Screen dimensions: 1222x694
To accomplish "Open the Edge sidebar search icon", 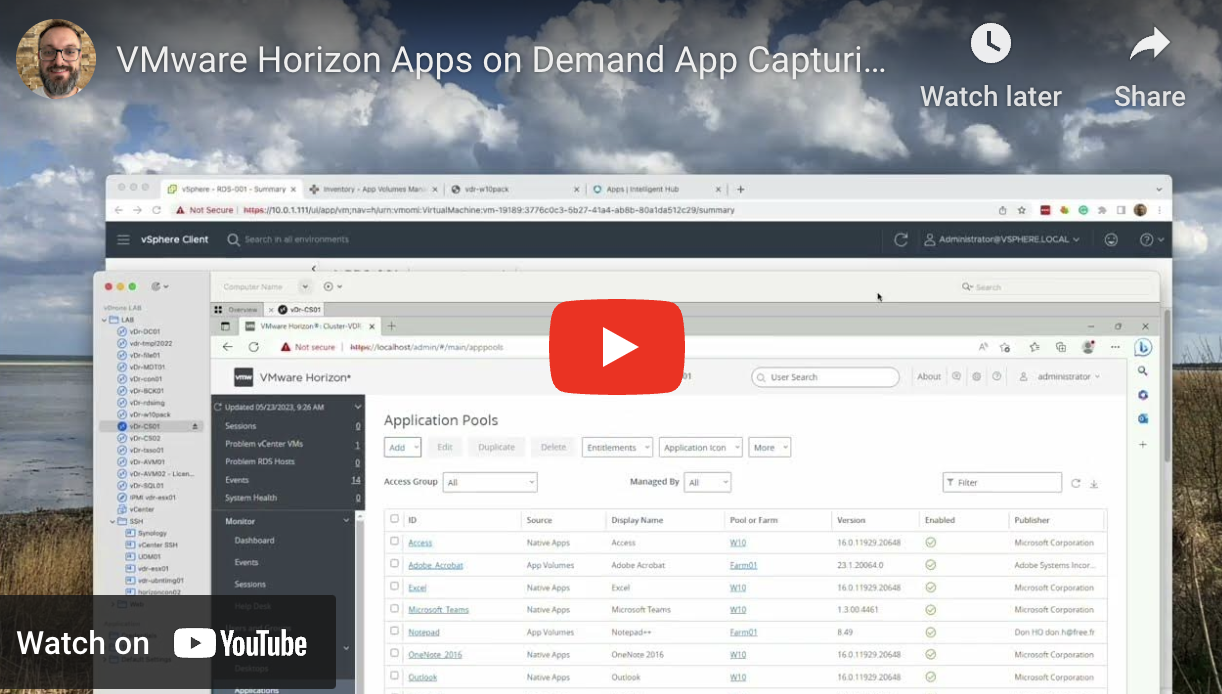I will (x=1143, y=370).
